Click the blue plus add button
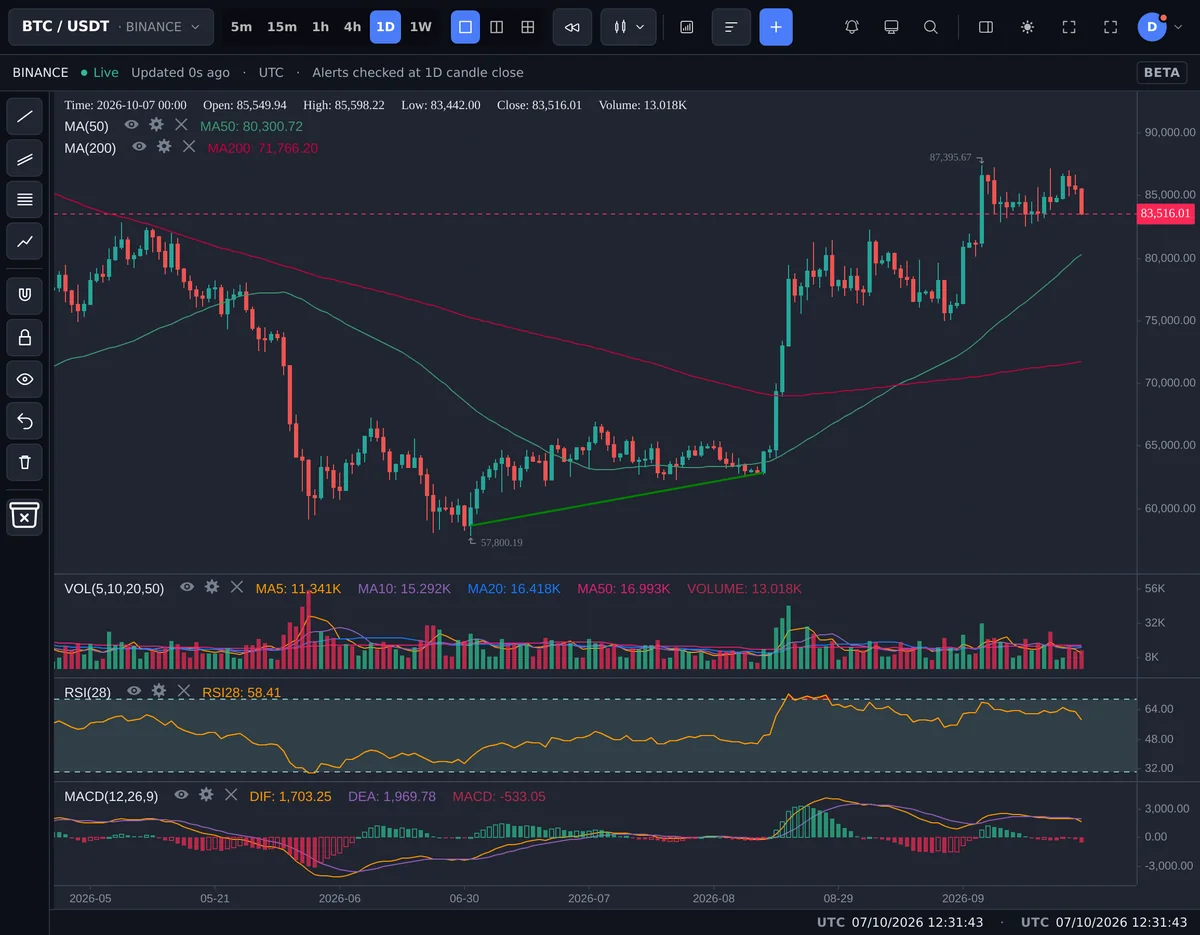This screenshot has width=1200, height=935. click(776, 27)
